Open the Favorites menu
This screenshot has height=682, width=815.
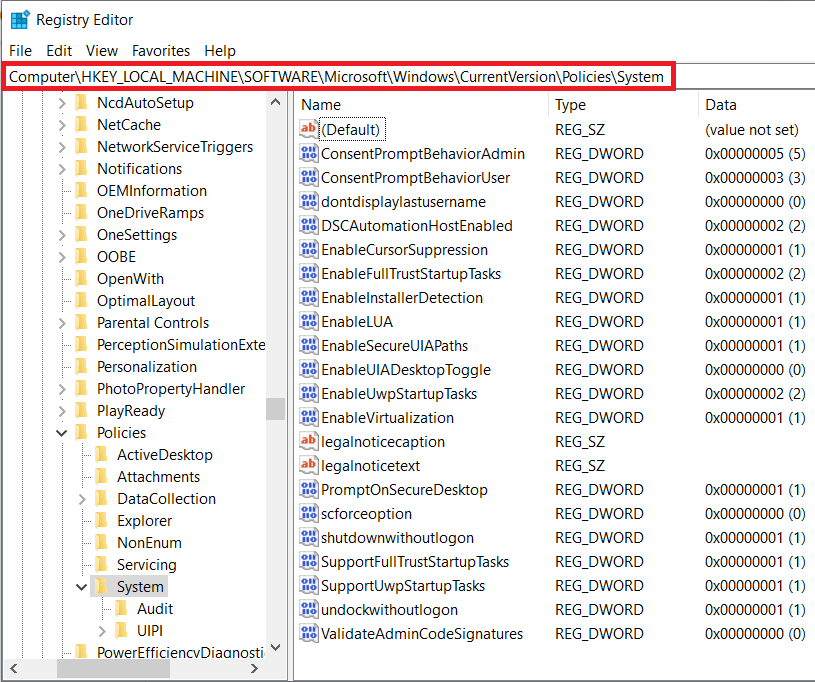(161, 50)
